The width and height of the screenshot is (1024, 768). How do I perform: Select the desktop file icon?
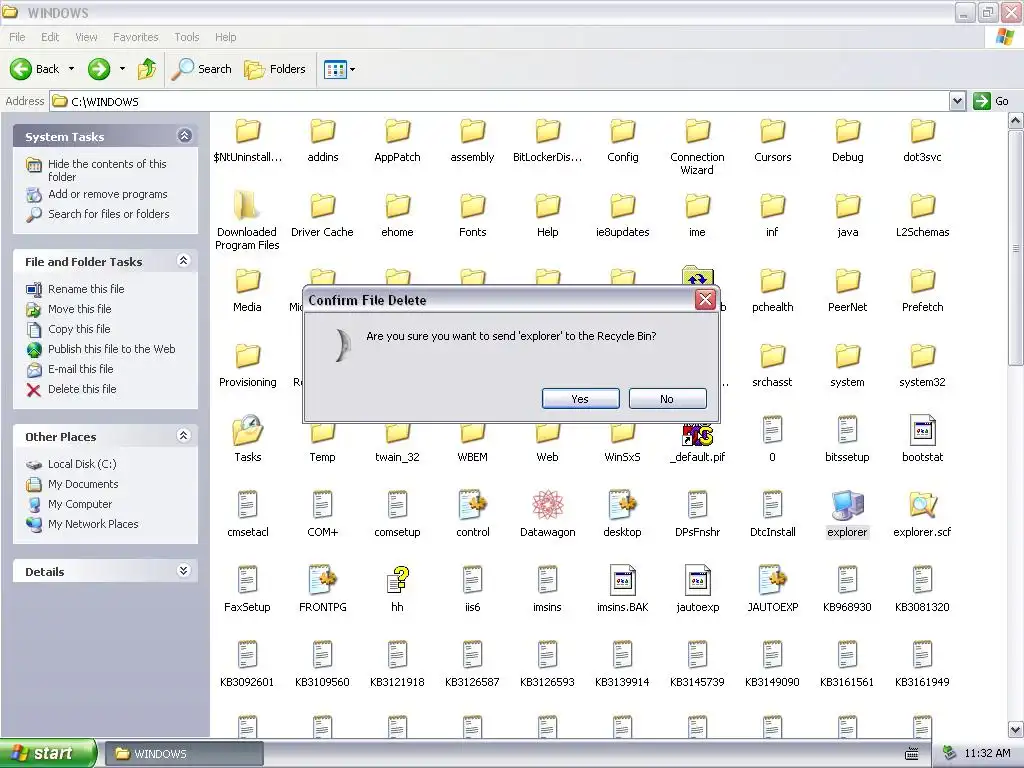(x=622, y=505)
